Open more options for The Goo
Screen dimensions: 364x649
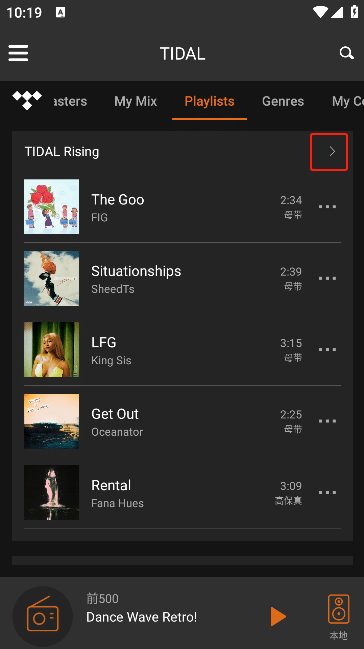click(328, 207)
